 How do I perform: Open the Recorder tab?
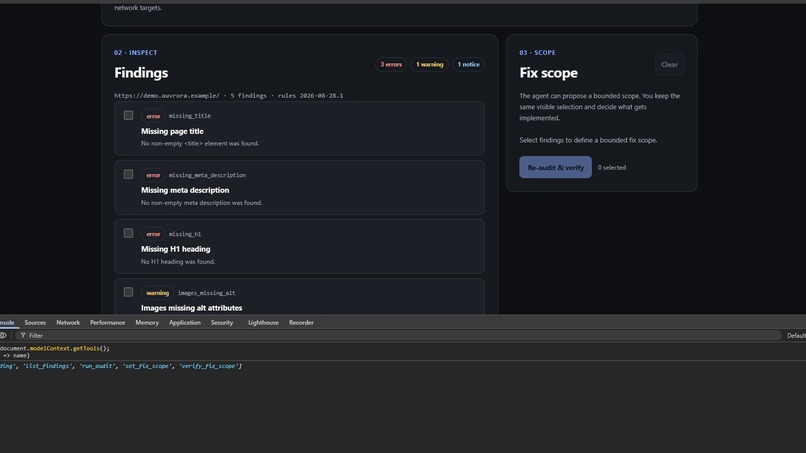coord(301,323)
